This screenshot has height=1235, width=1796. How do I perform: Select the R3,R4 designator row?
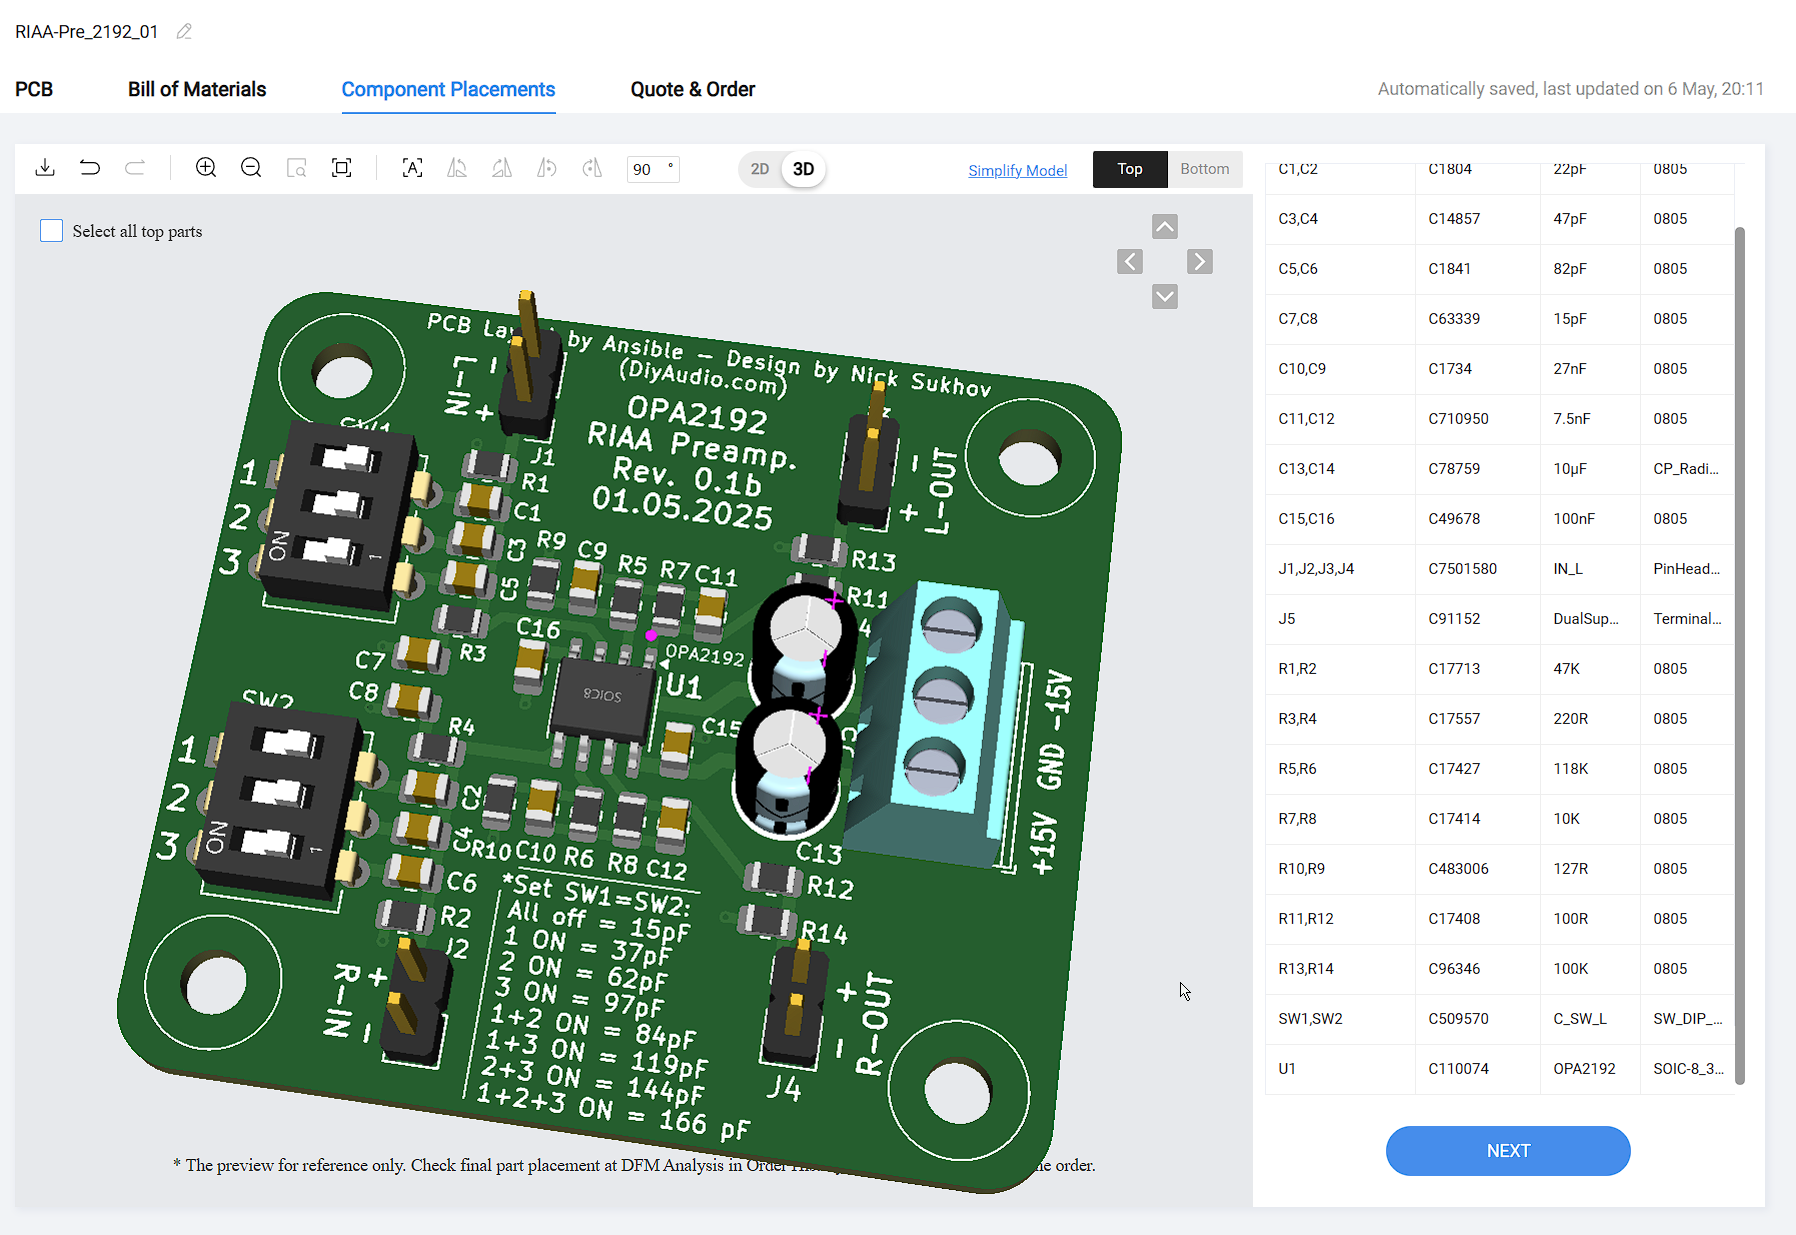pos(1499,719)
